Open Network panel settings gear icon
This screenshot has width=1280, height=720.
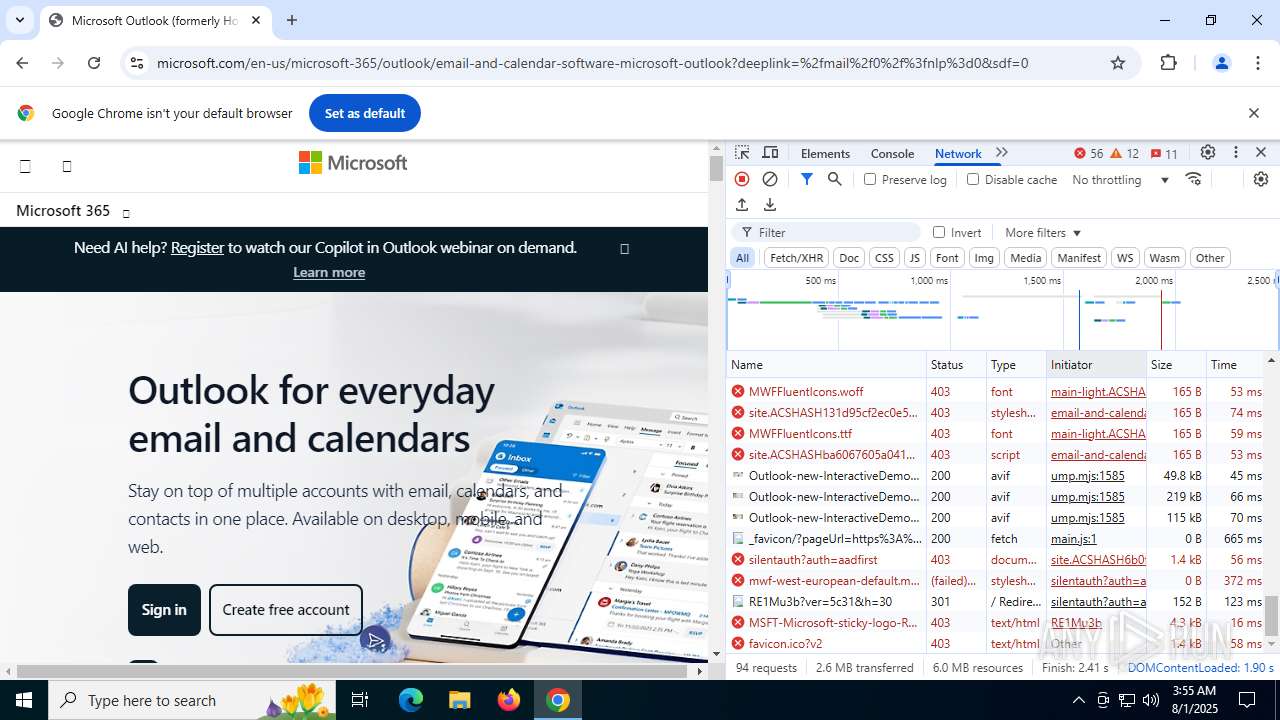click(1261, 179)
